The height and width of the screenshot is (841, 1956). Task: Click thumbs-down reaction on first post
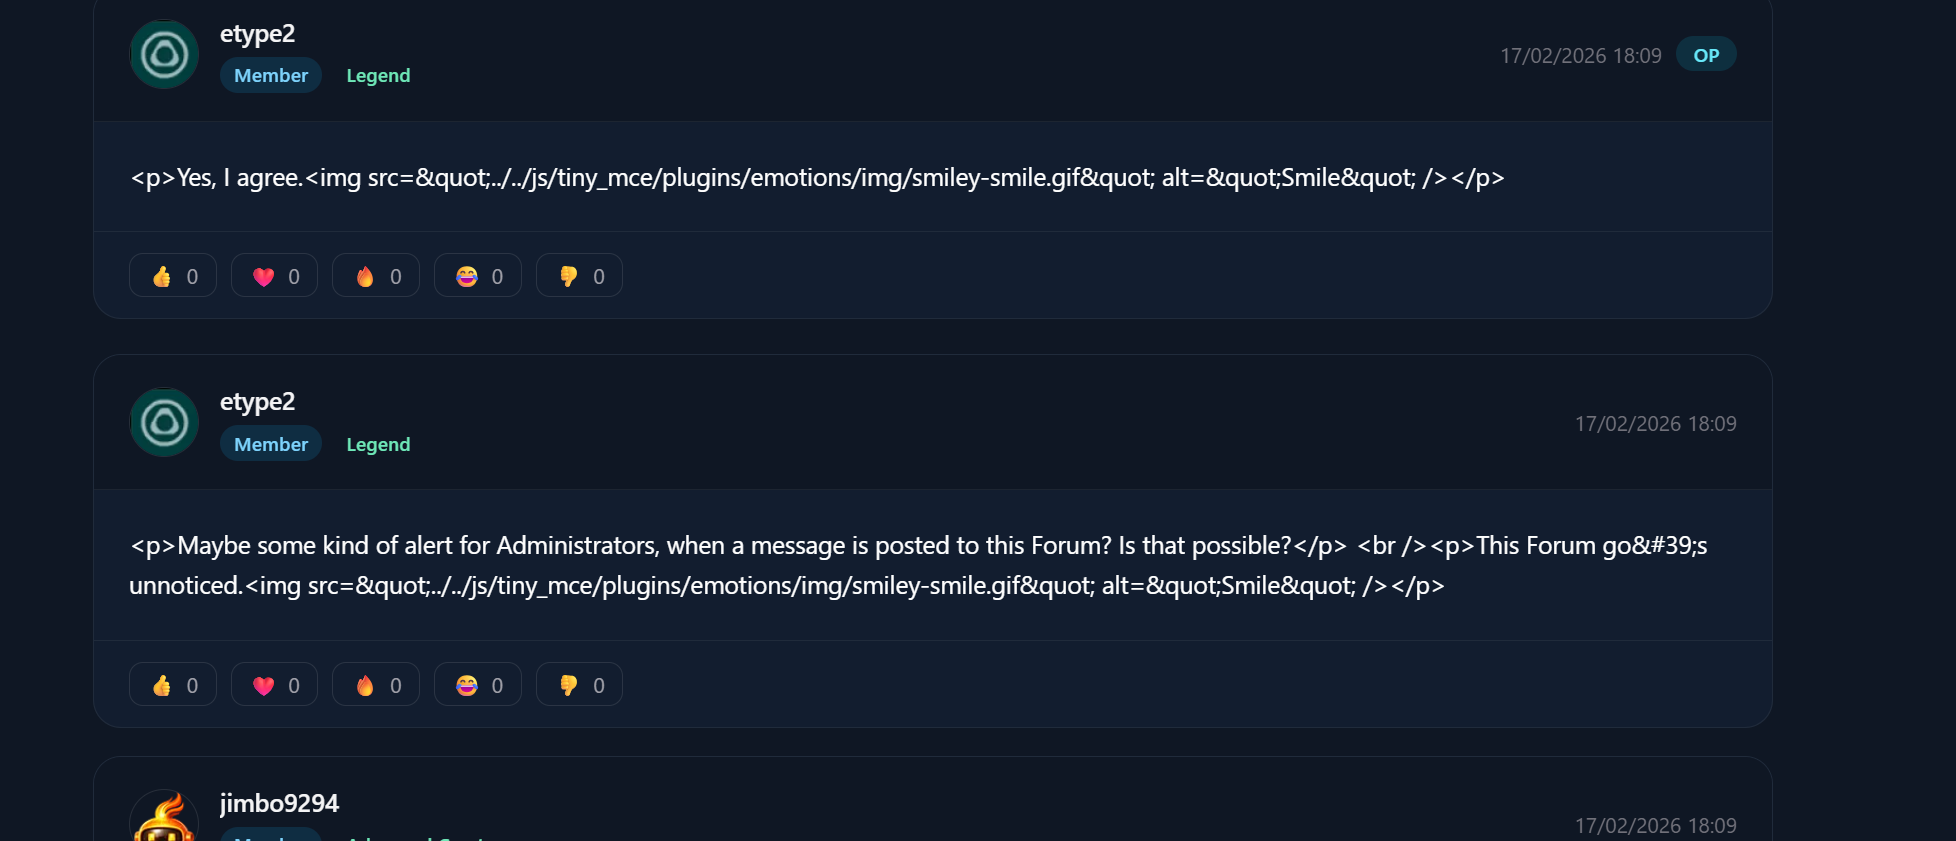tap(579, 276)
